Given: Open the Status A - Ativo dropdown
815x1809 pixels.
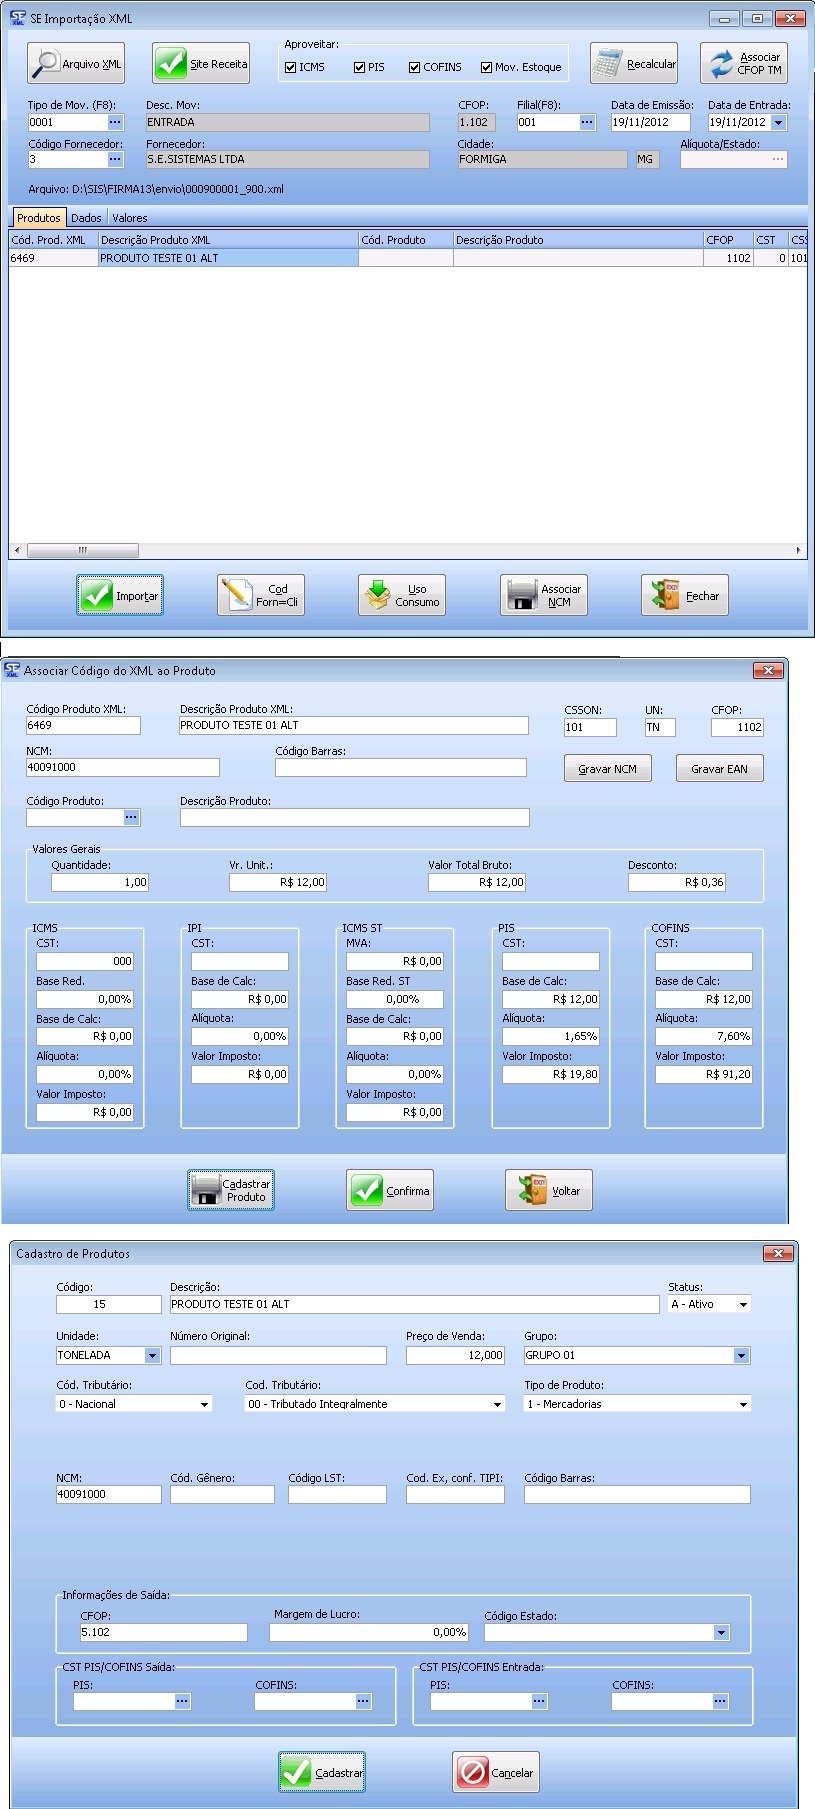Looking at the screenshot, I should [743, 1305].
